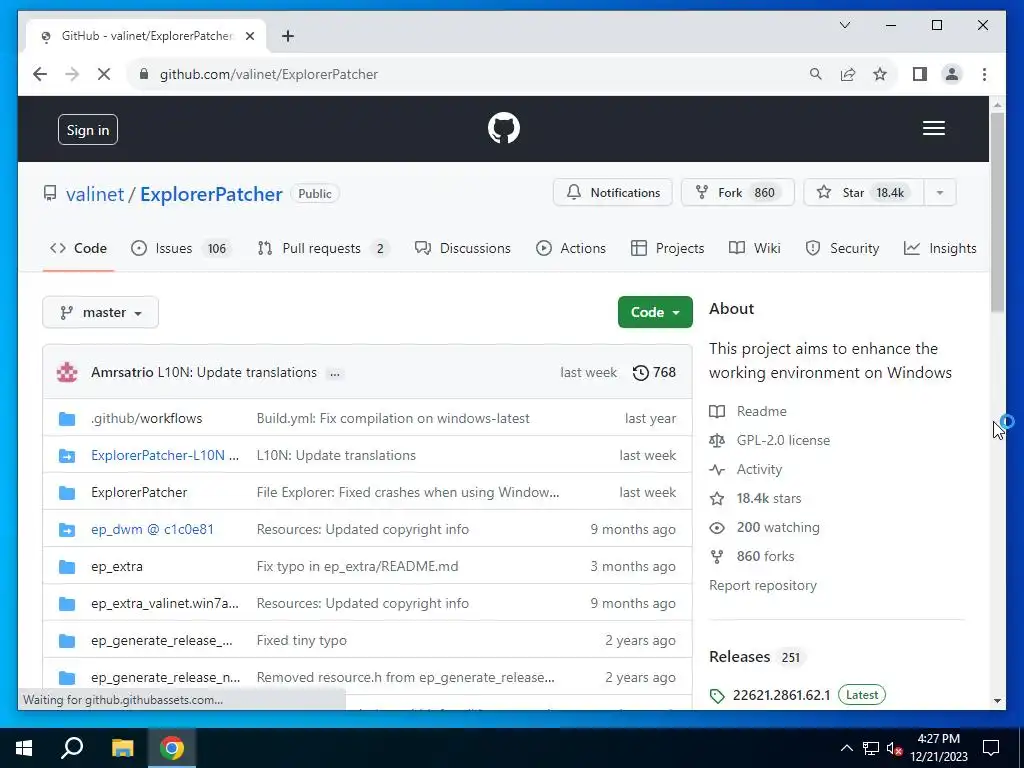
Task: Click the browser back arrow
Action: pyautogui.click(x=40, y=74)
